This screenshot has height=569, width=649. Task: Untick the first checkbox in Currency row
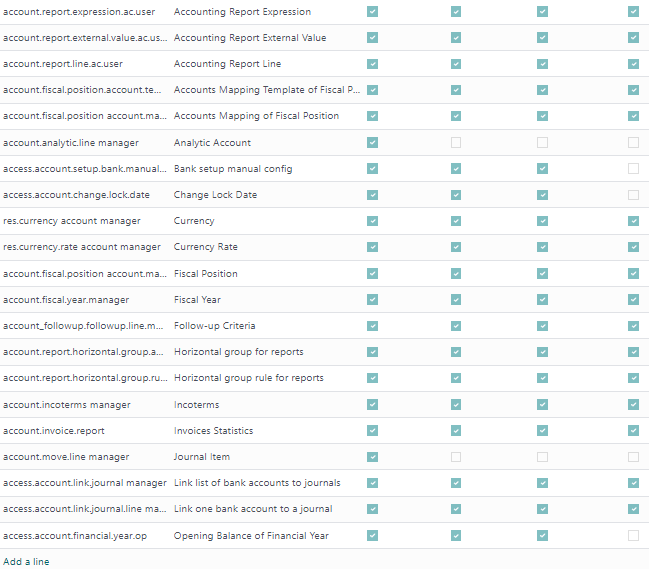click(373, 221)
